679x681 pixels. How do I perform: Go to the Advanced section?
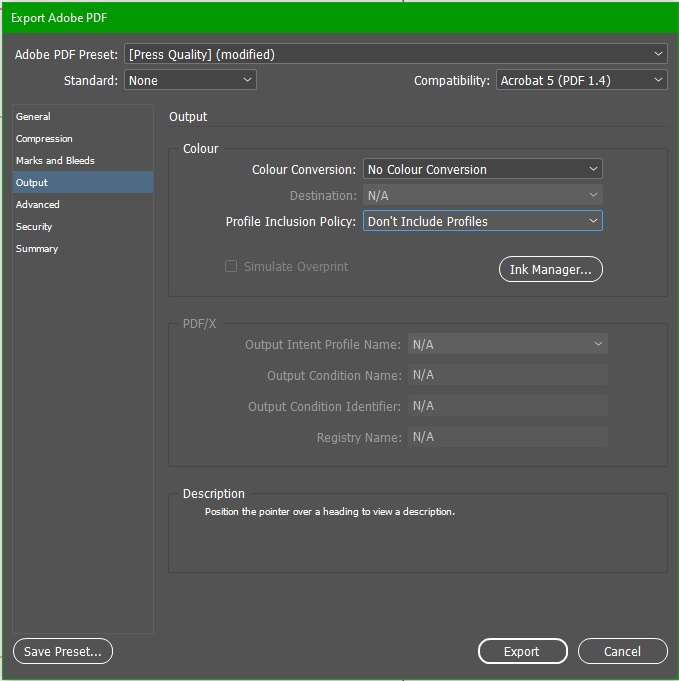[83, 205]
